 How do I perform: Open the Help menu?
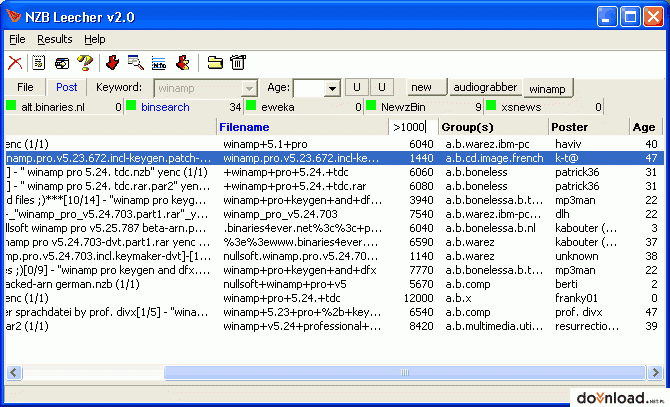point(94,39)
